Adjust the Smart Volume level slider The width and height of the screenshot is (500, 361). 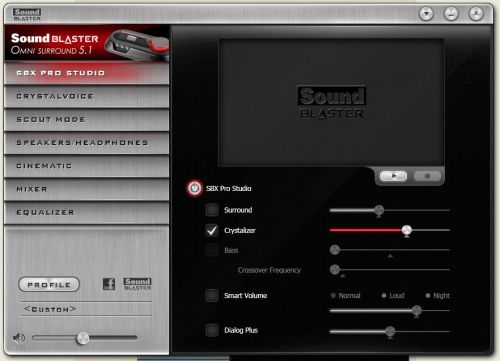[416, 311]
